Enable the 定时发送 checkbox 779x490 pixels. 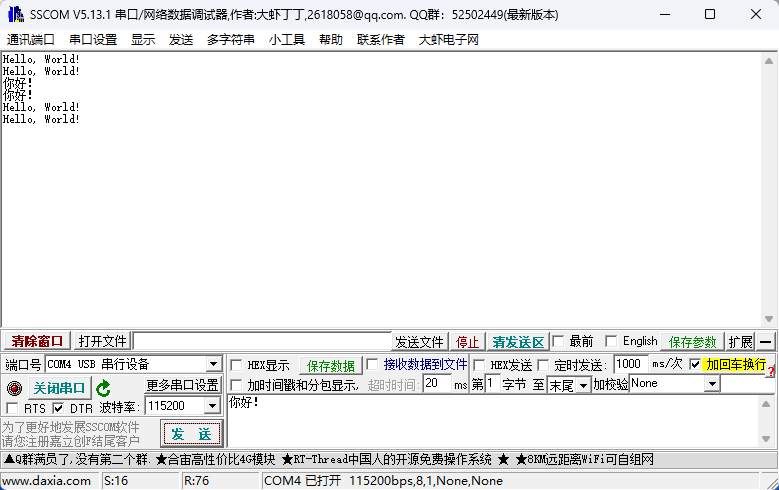tap(544, 365)
